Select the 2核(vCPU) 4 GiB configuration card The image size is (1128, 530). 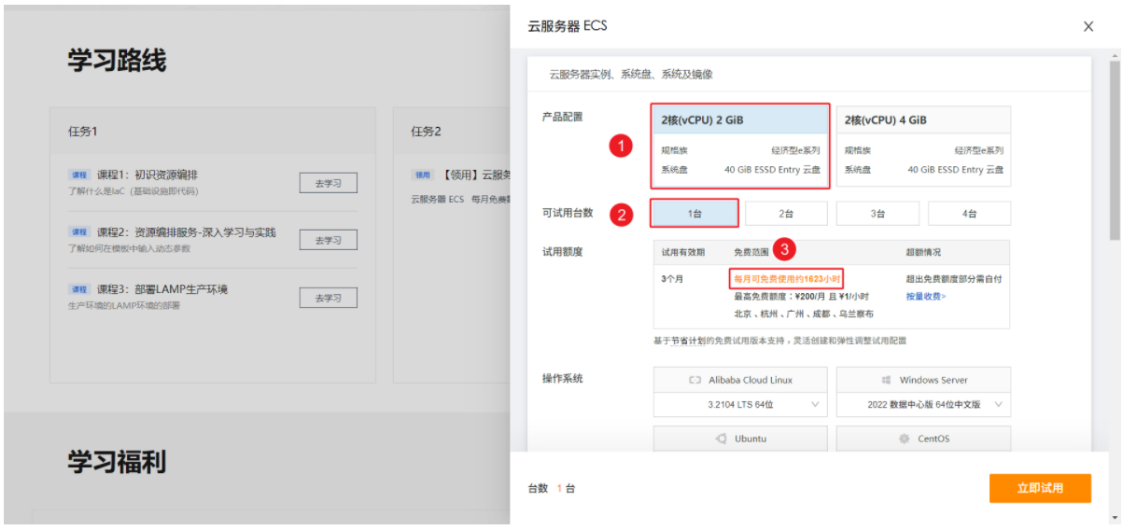923,146
